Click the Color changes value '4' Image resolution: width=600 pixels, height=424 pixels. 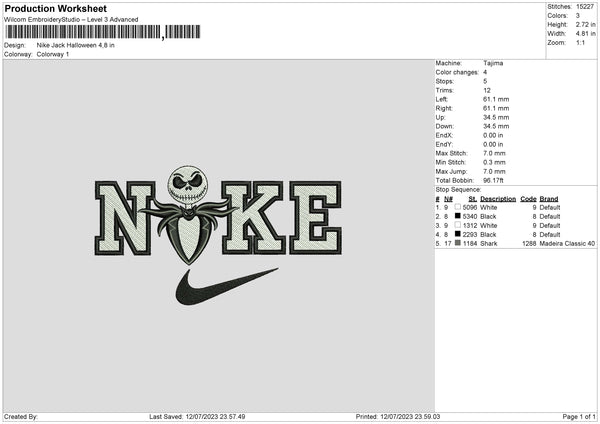[485, 72]
